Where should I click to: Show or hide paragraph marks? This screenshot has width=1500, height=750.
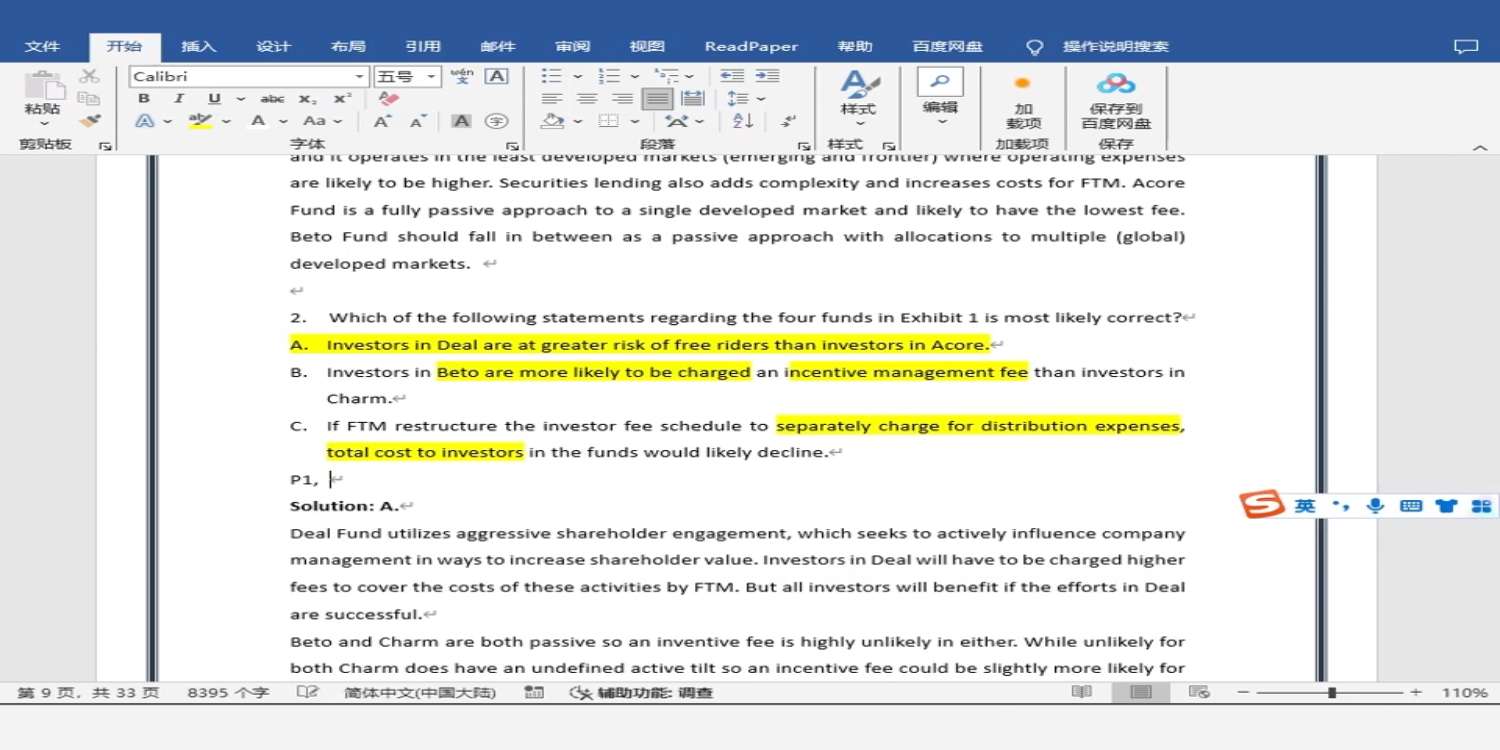(x=789, y=121)
